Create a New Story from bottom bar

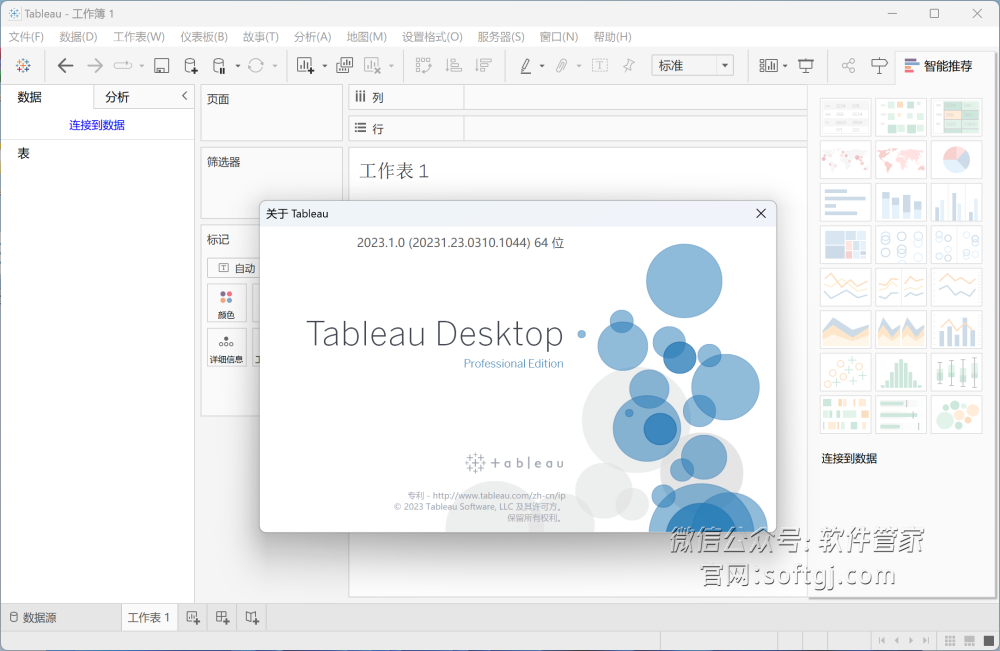pos(251,617)
